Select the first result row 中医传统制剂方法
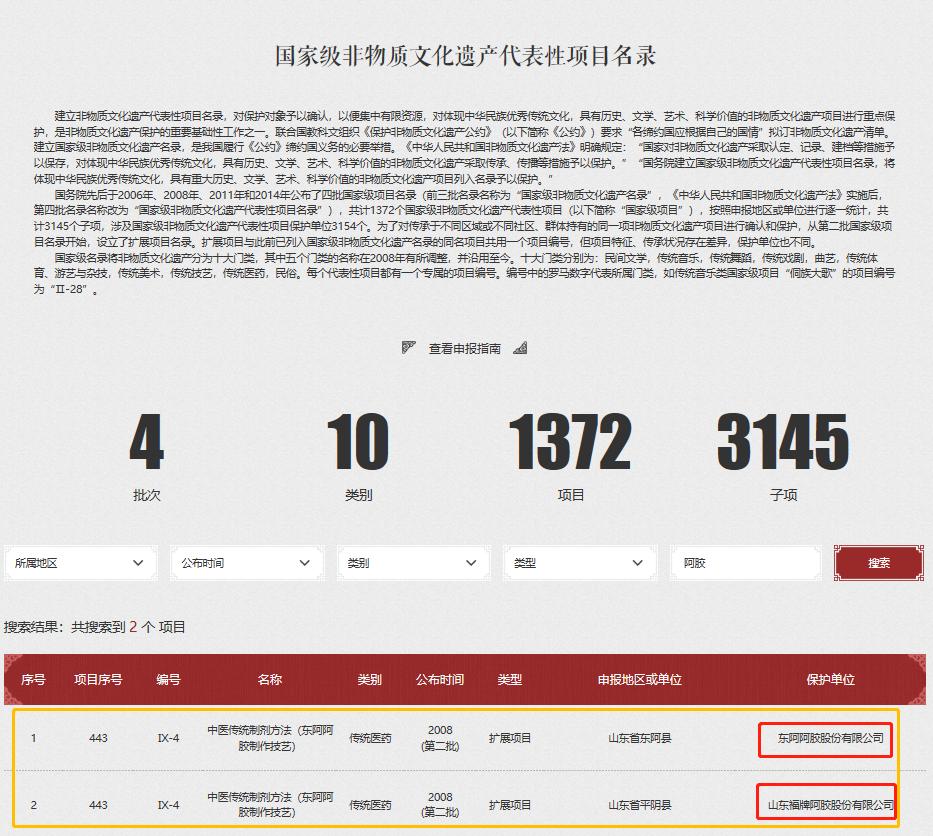 pyautogui.click(x=272, y=739)
